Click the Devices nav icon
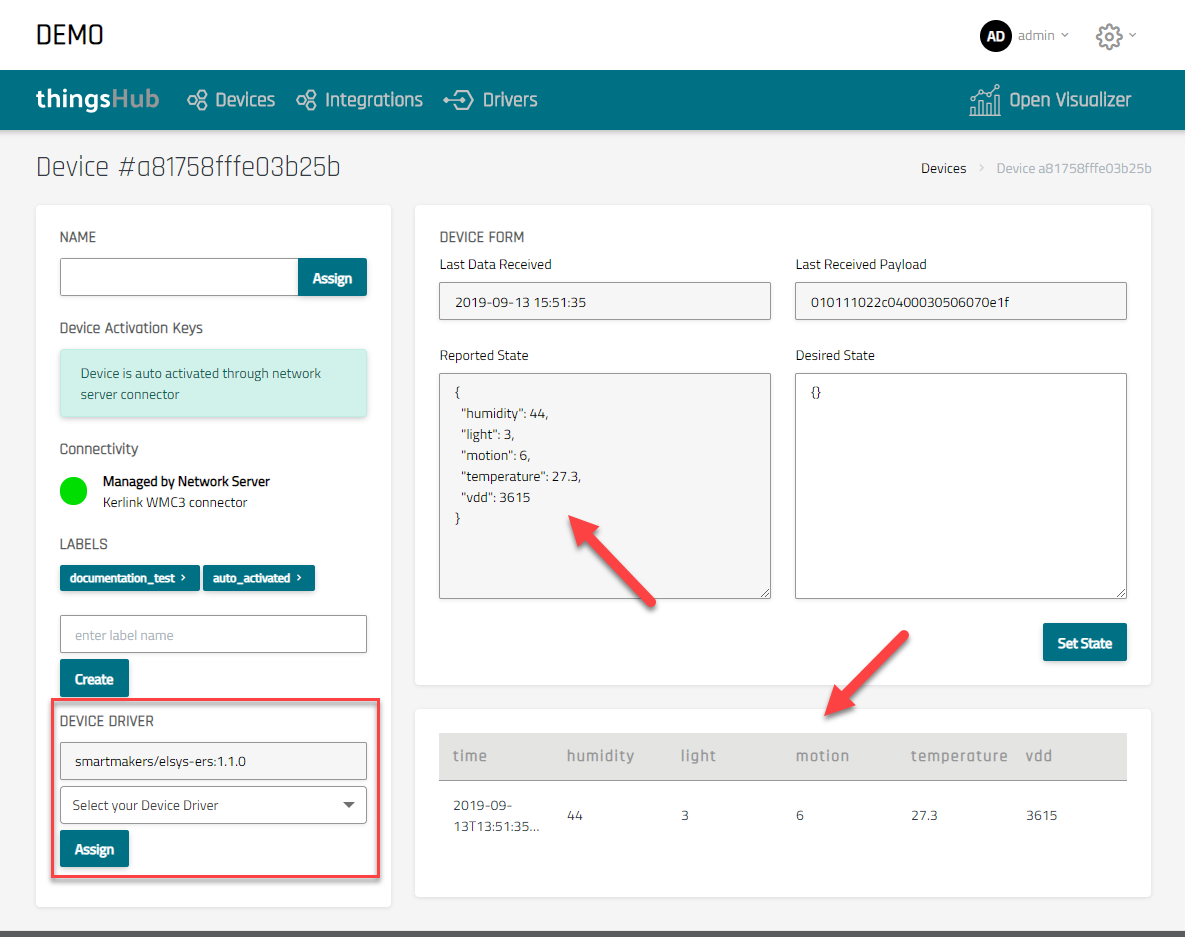This screenshot has height=937, width=1185. click(198, 100)
